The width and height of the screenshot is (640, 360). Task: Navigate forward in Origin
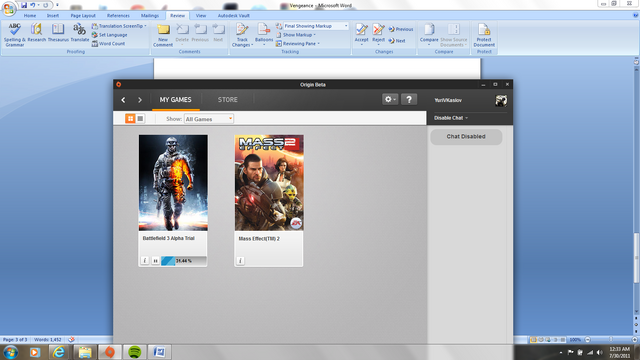click(140, 100)
